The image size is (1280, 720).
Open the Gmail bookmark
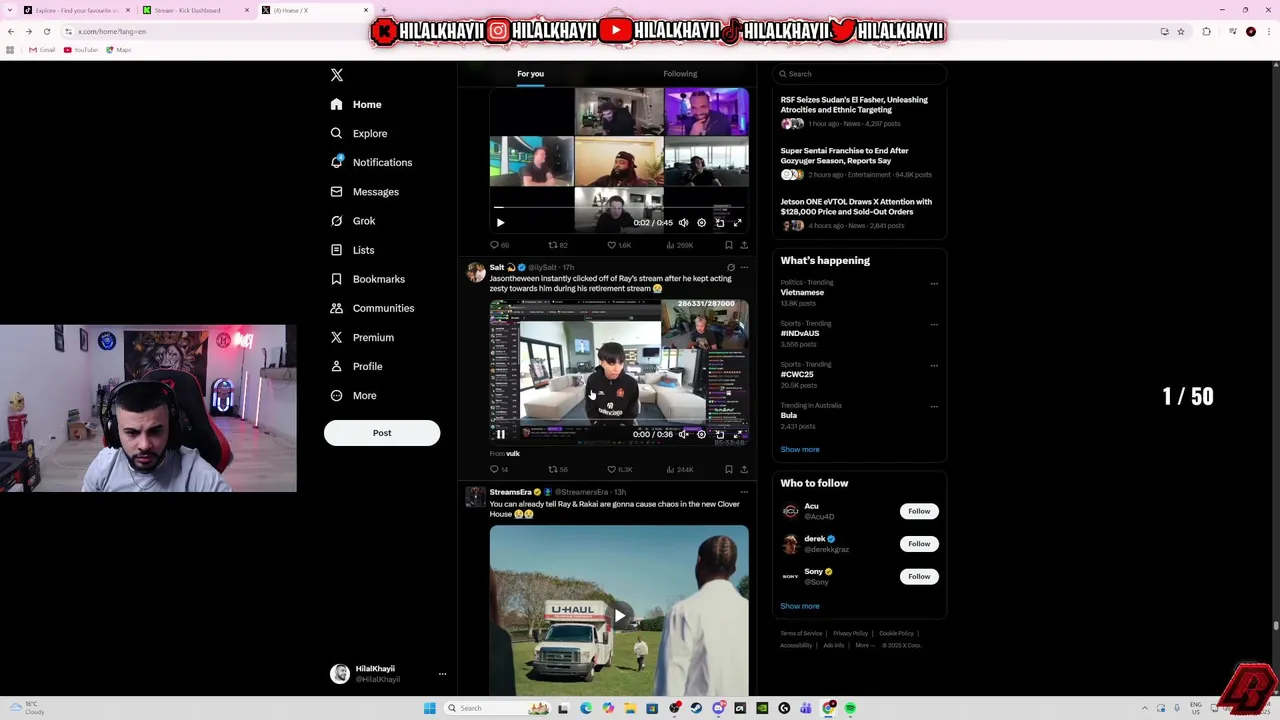tap(42, 50)
